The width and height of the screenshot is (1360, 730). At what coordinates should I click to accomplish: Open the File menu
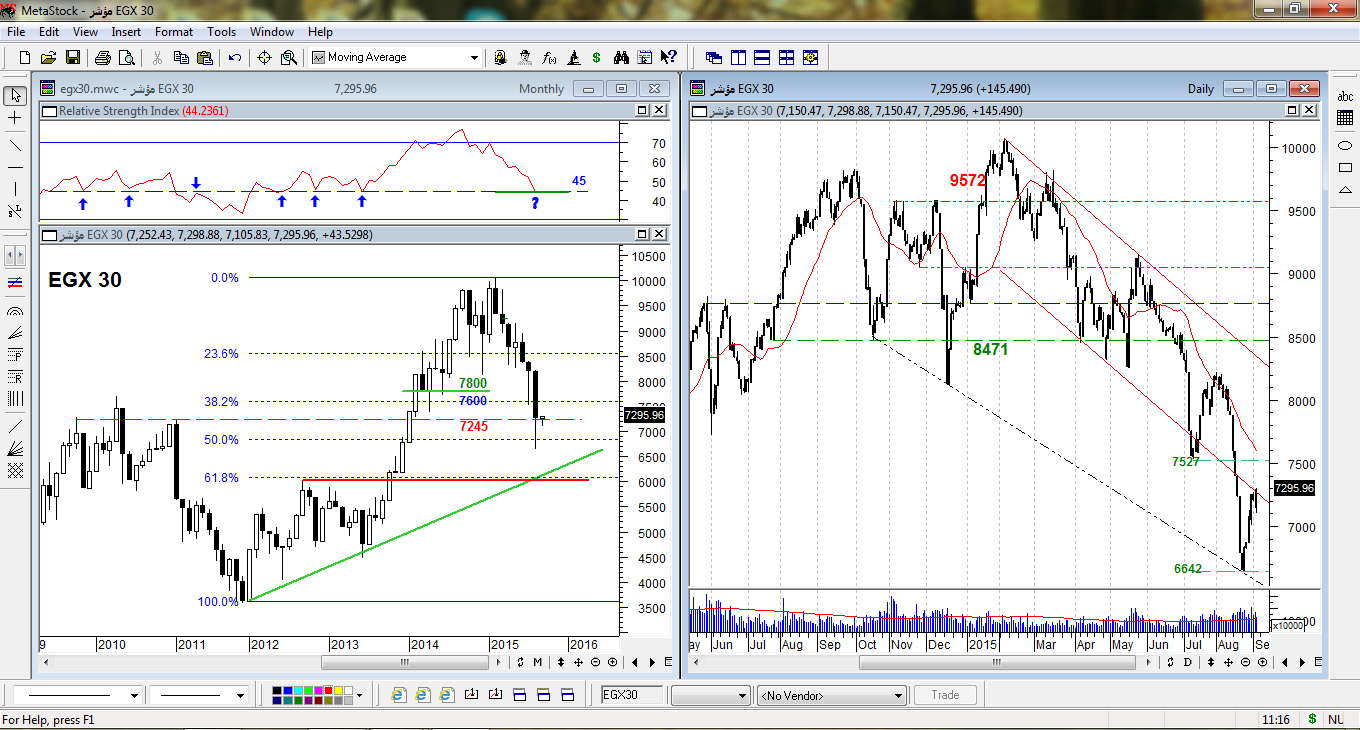[x=16, y=32]
